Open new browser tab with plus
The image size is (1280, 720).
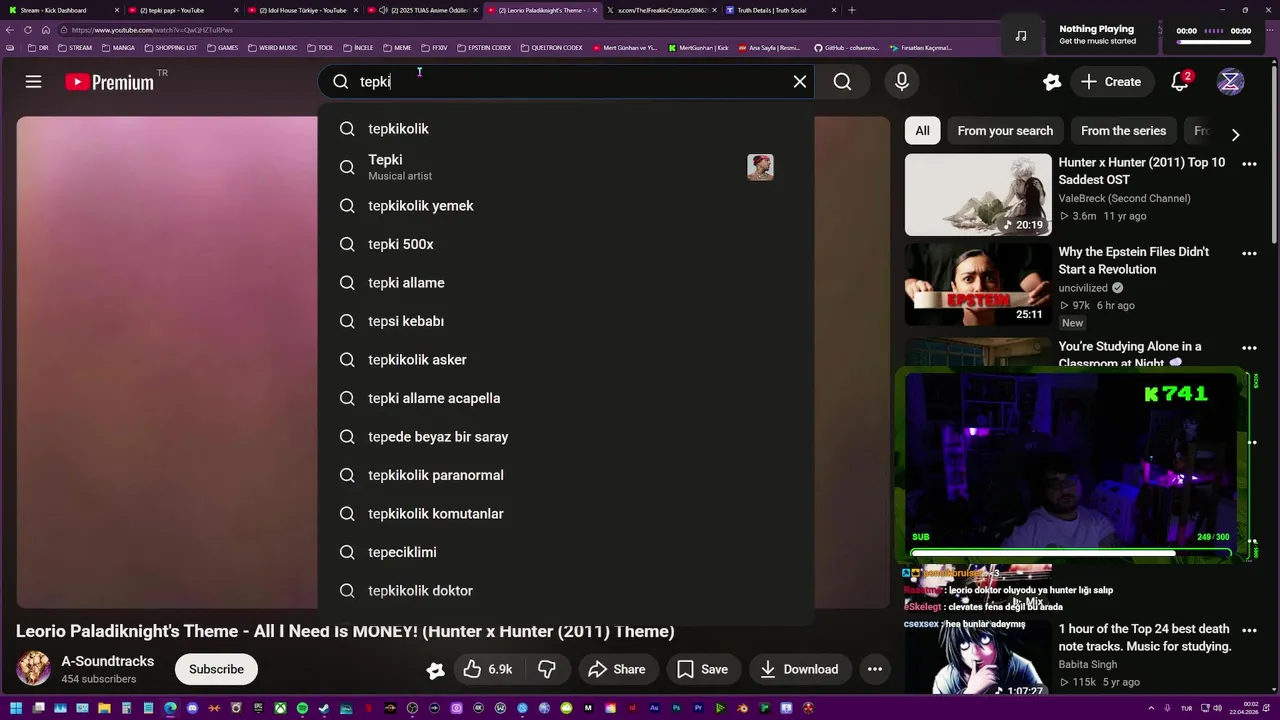click(852, 10)
